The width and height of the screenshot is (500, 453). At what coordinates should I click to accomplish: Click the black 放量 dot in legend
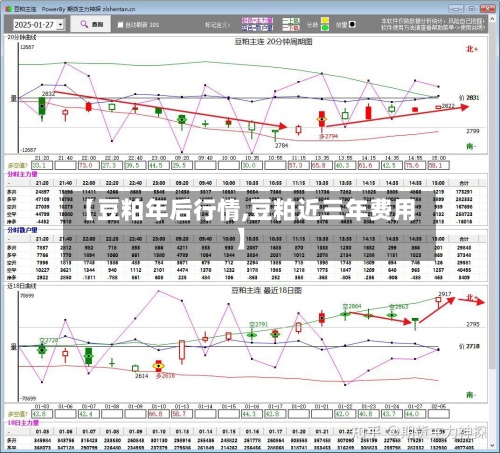coord(352,24)
